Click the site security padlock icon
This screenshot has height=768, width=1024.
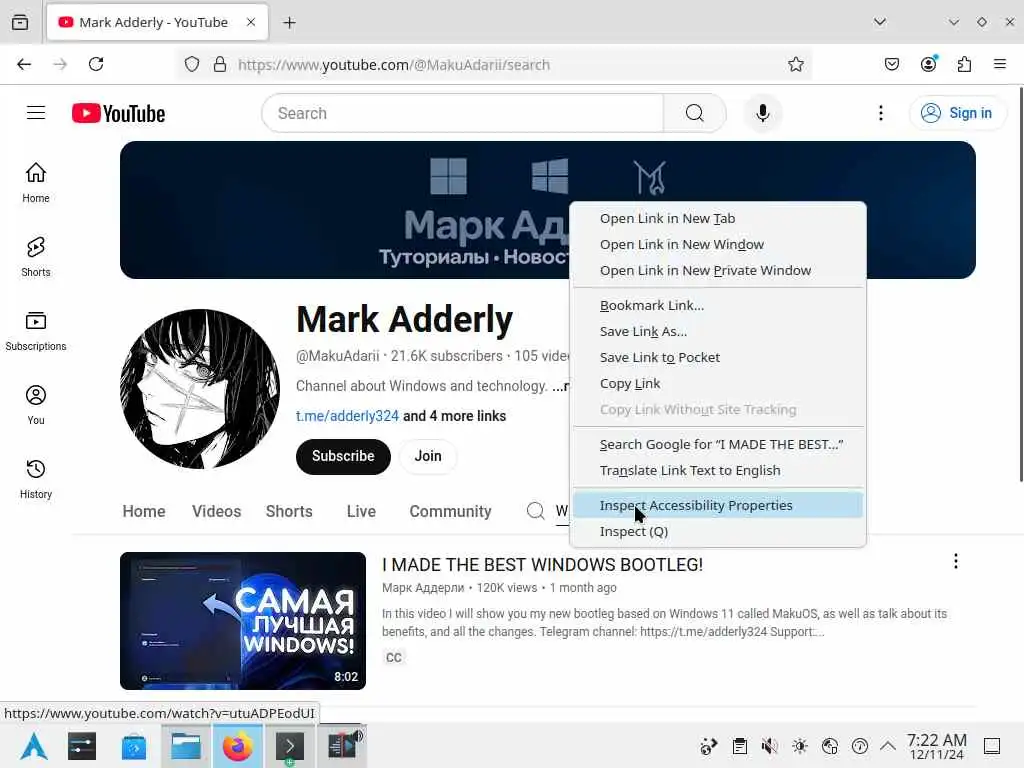point(220,64)
